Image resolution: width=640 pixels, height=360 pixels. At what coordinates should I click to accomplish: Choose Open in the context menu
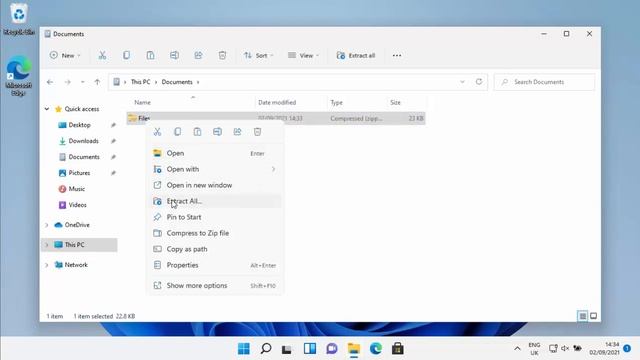[215, 153]
